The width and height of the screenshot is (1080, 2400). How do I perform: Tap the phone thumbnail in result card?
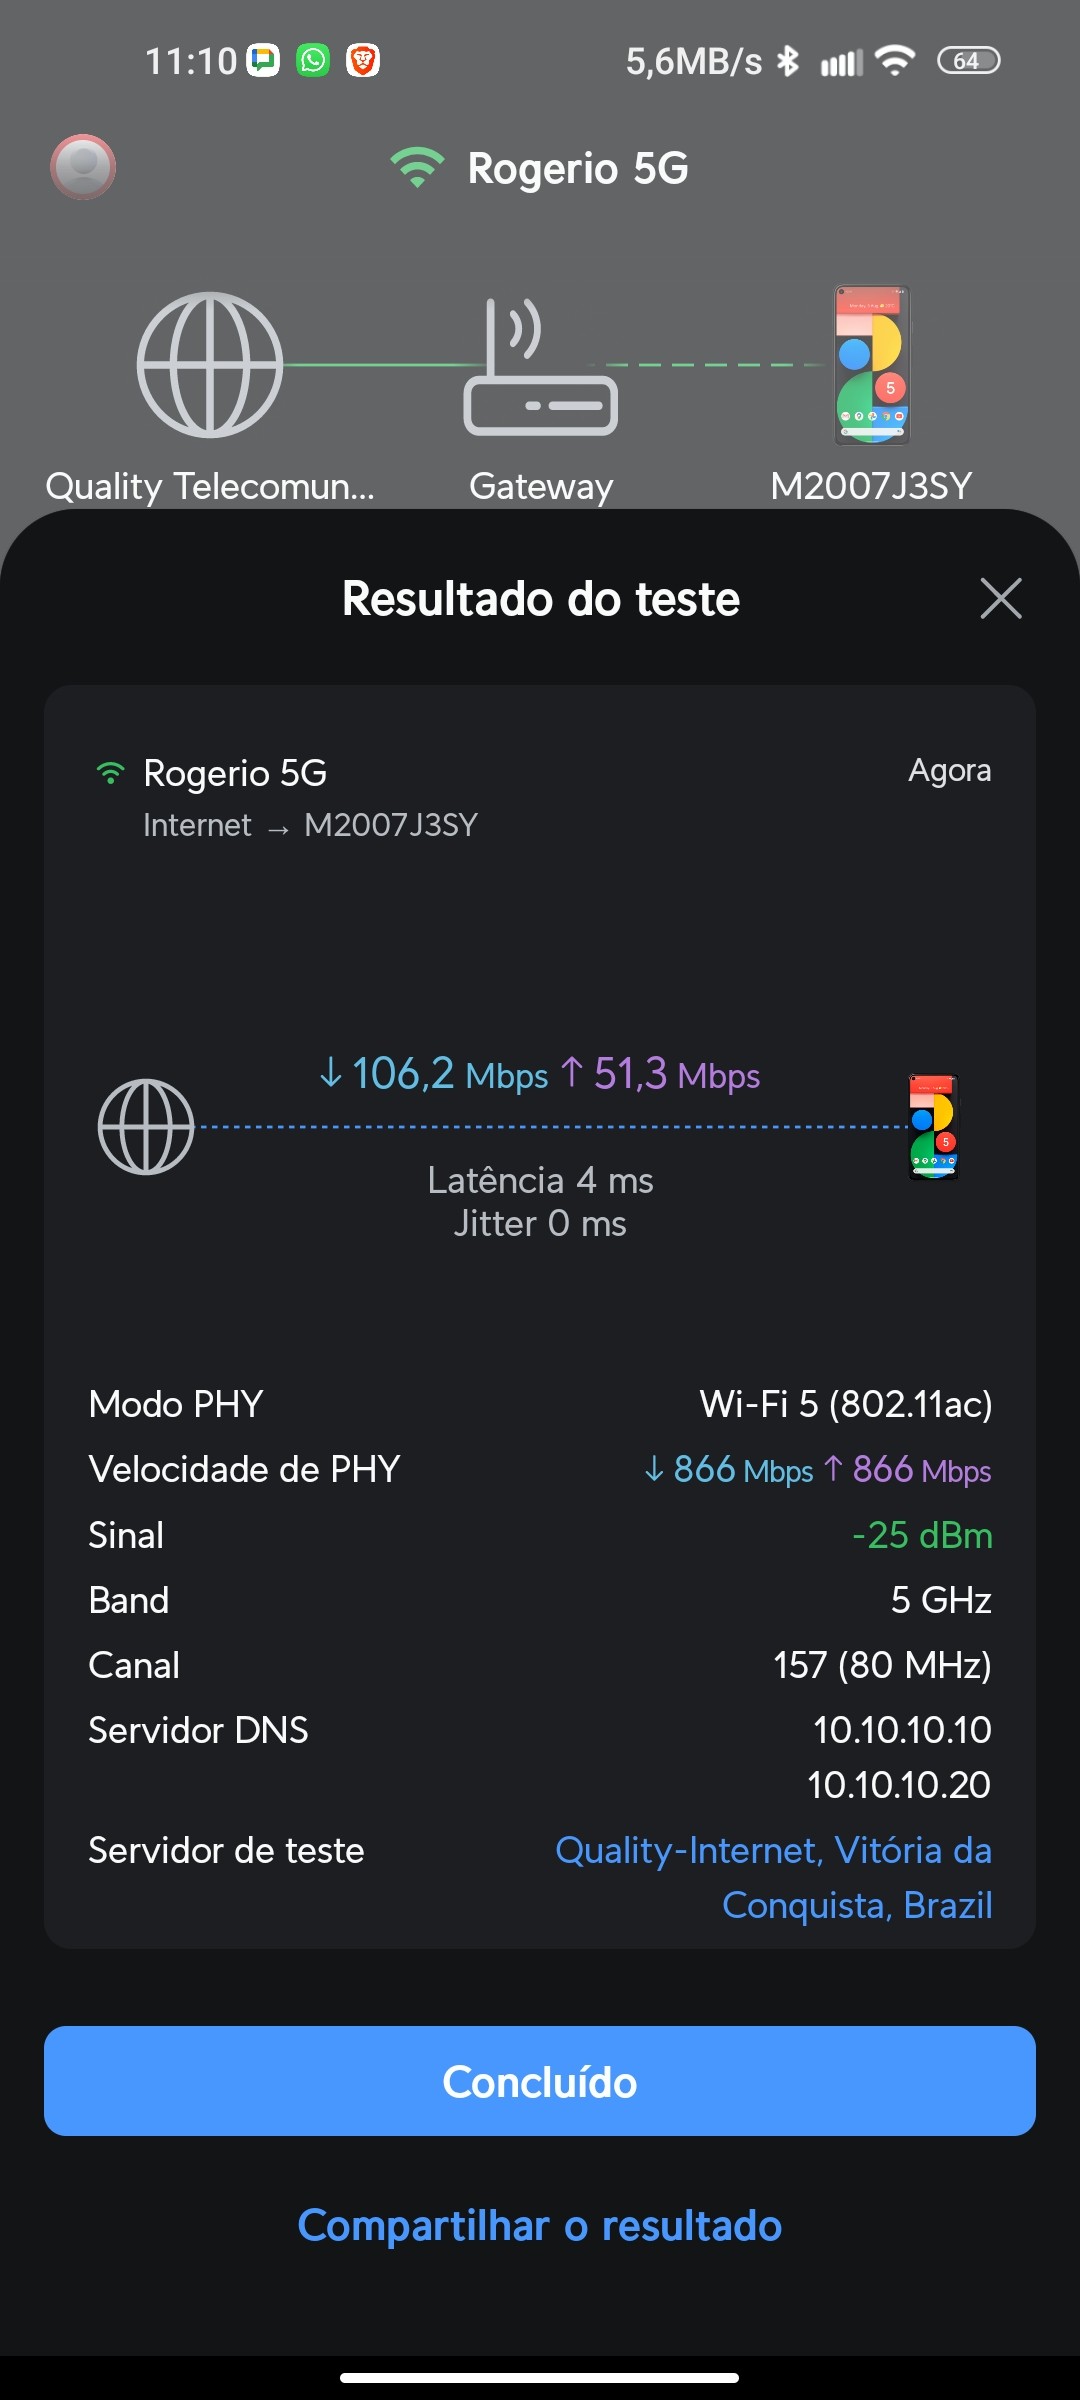933,1127
